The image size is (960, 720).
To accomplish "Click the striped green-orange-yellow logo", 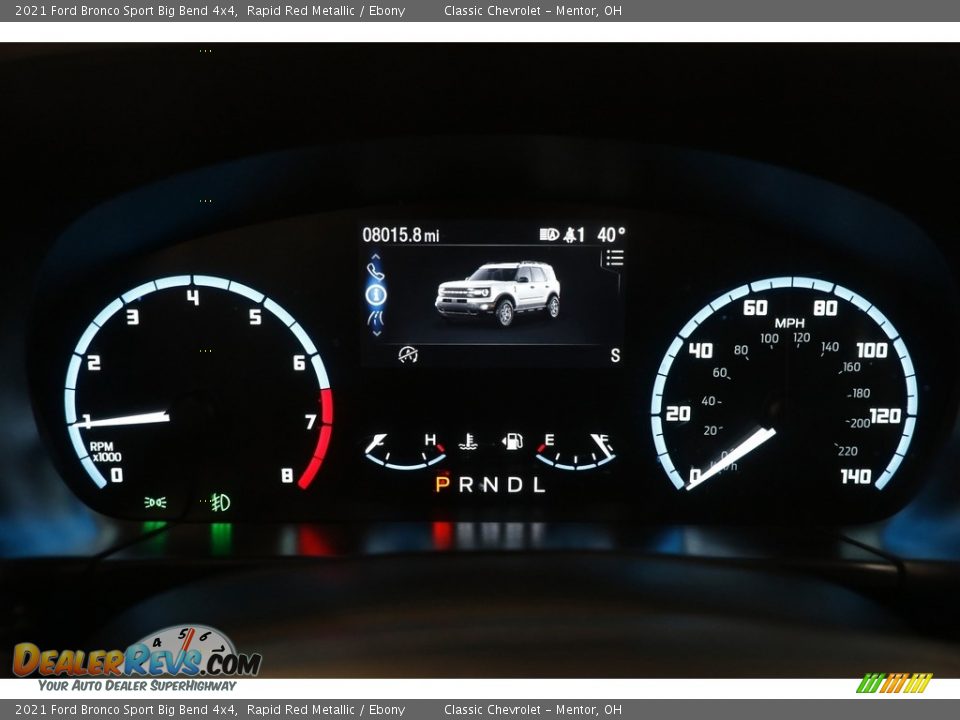I will click(x=894, y=683).
